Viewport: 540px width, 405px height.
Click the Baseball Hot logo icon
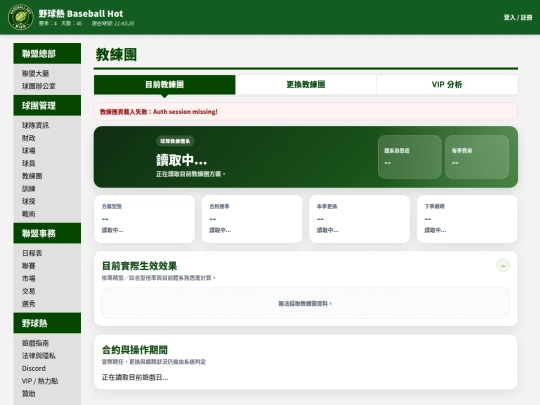click(21, 17)
